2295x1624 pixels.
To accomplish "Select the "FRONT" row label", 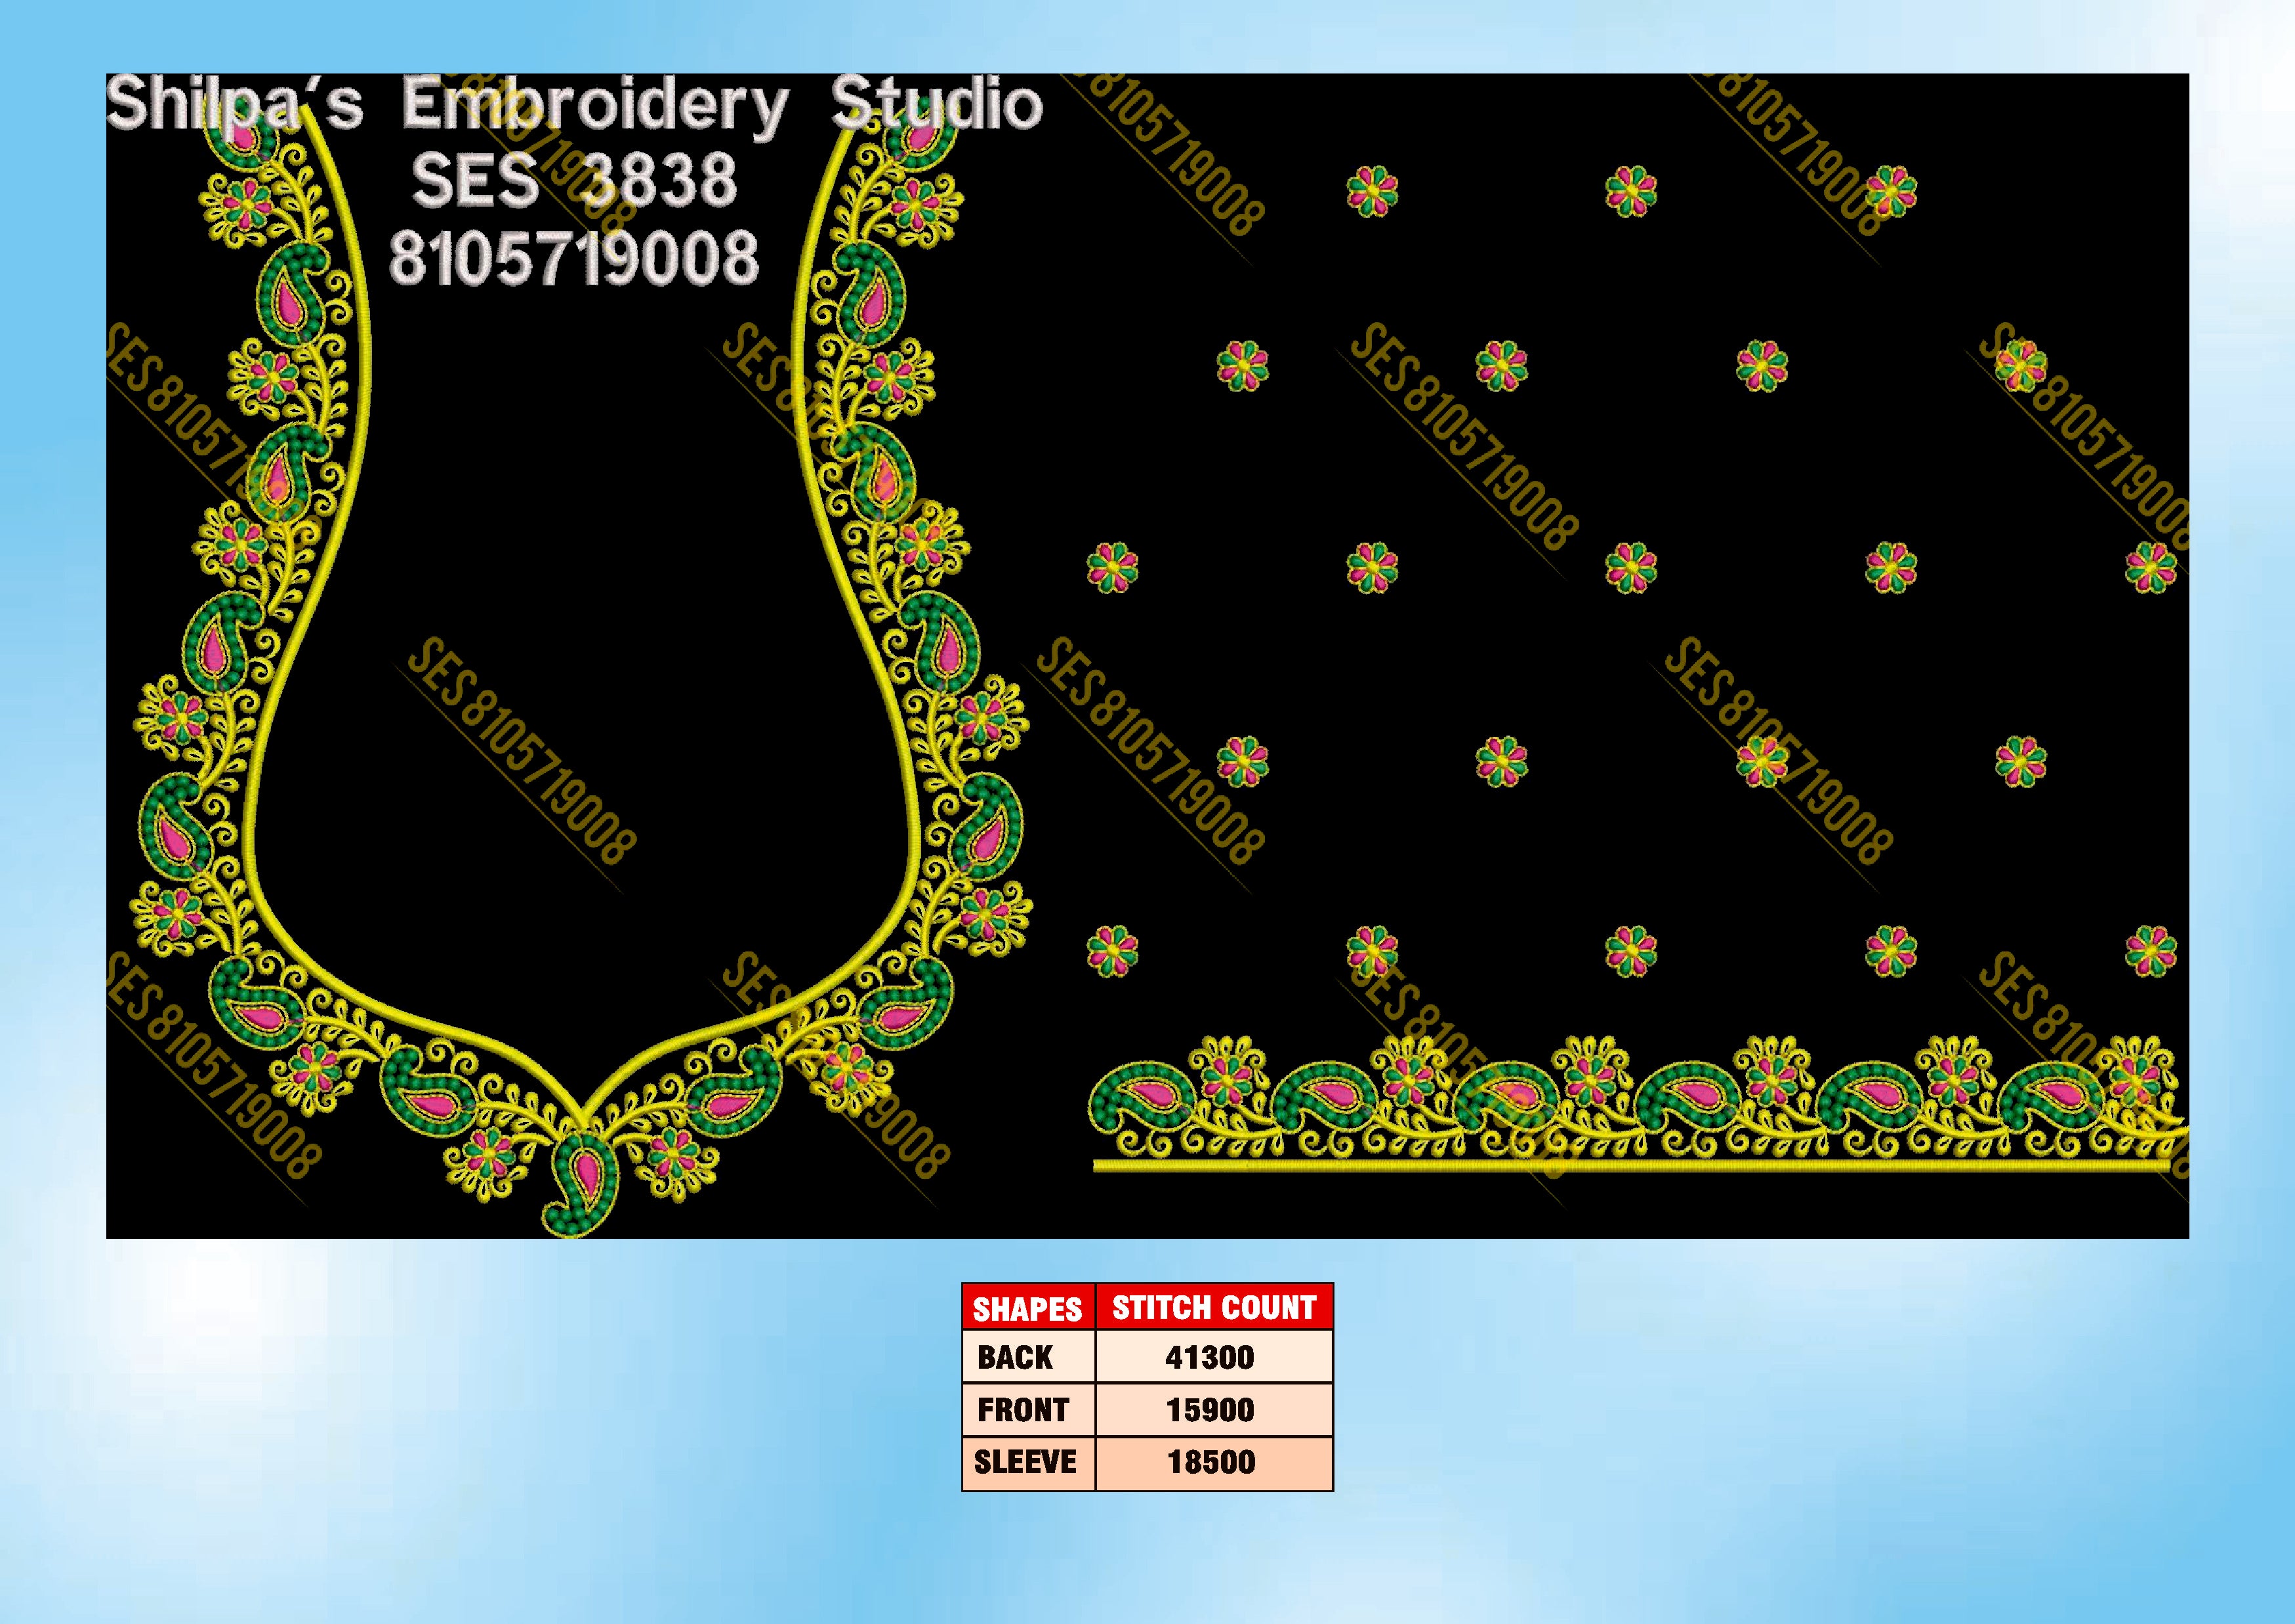I will (1023, 1410).
